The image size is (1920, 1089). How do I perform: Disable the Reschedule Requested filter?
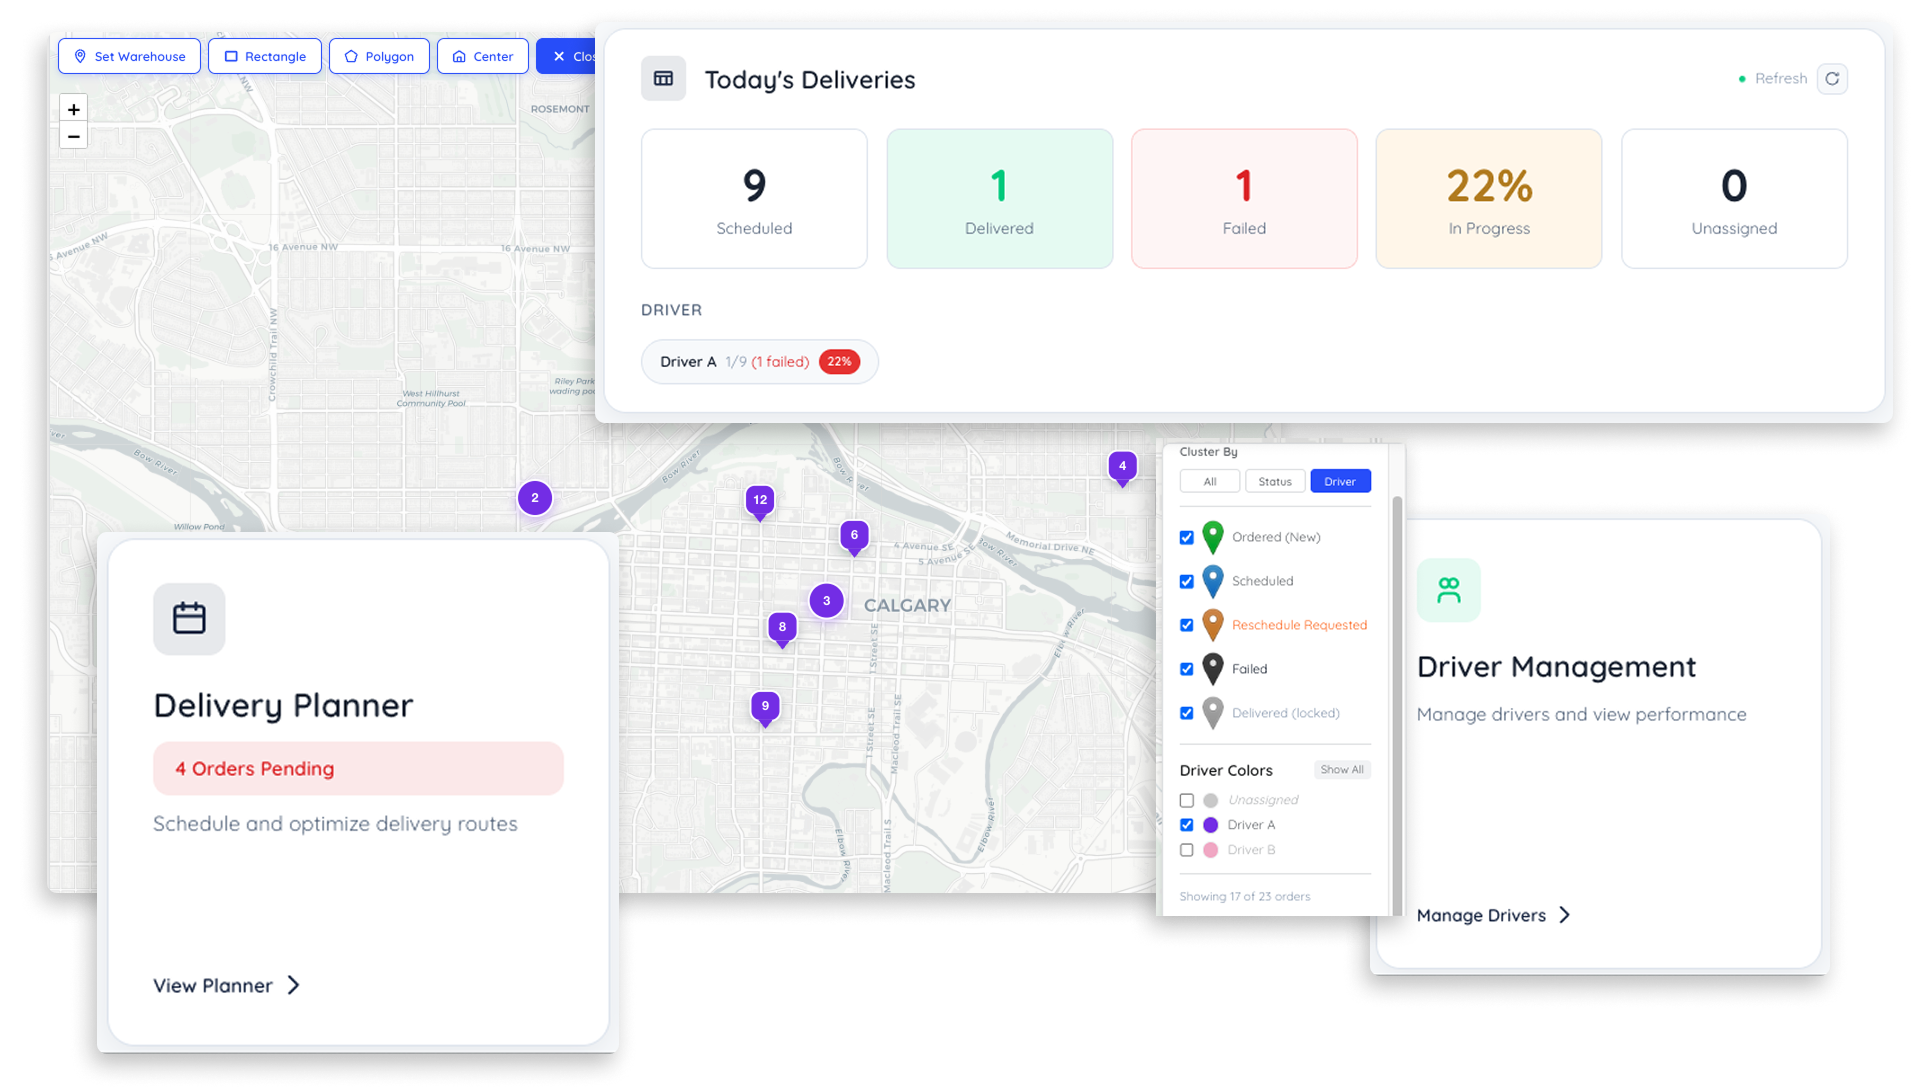[x=1187, y=625]
